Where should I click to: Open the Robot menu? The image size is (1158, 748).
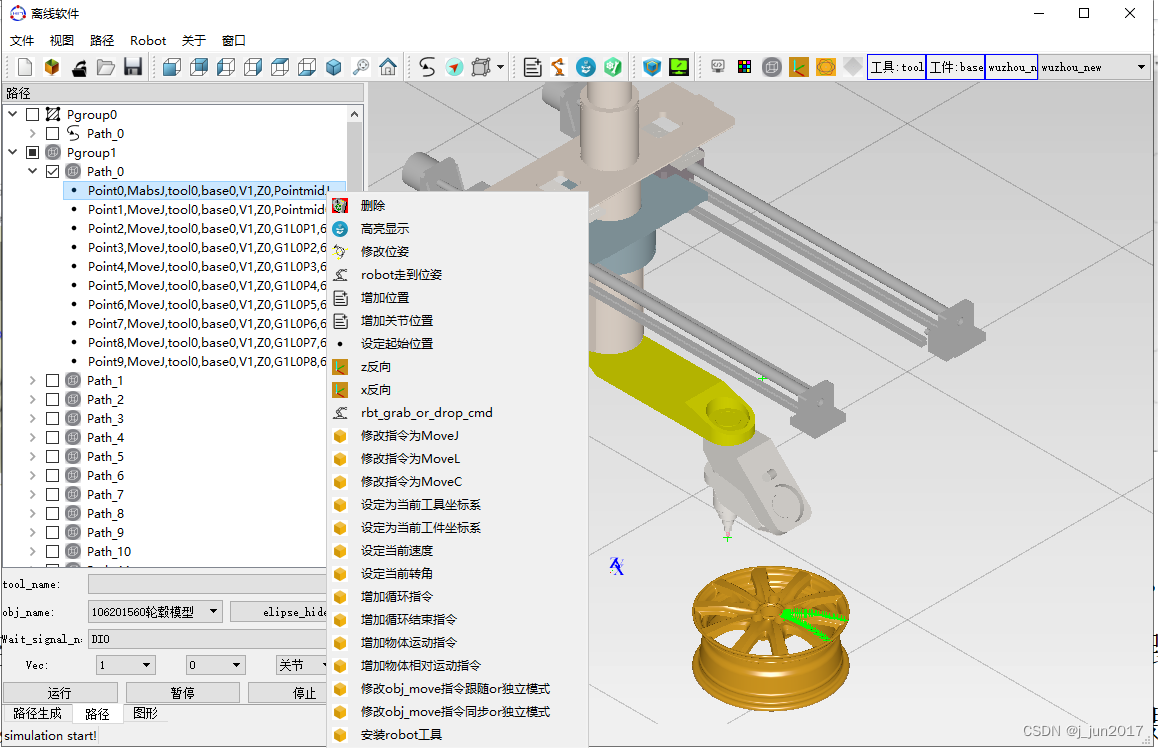click(x=148, y=41)
